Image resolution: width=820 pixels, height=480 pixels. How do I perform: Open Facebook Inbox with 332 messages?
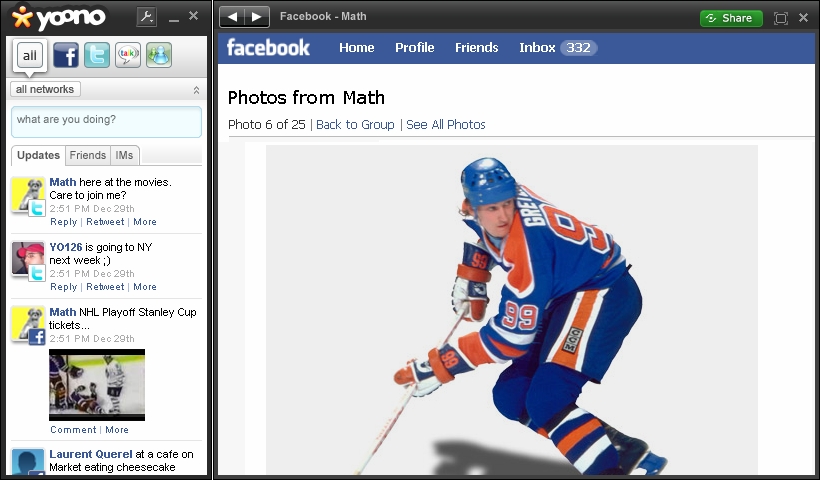pos(558,47)
